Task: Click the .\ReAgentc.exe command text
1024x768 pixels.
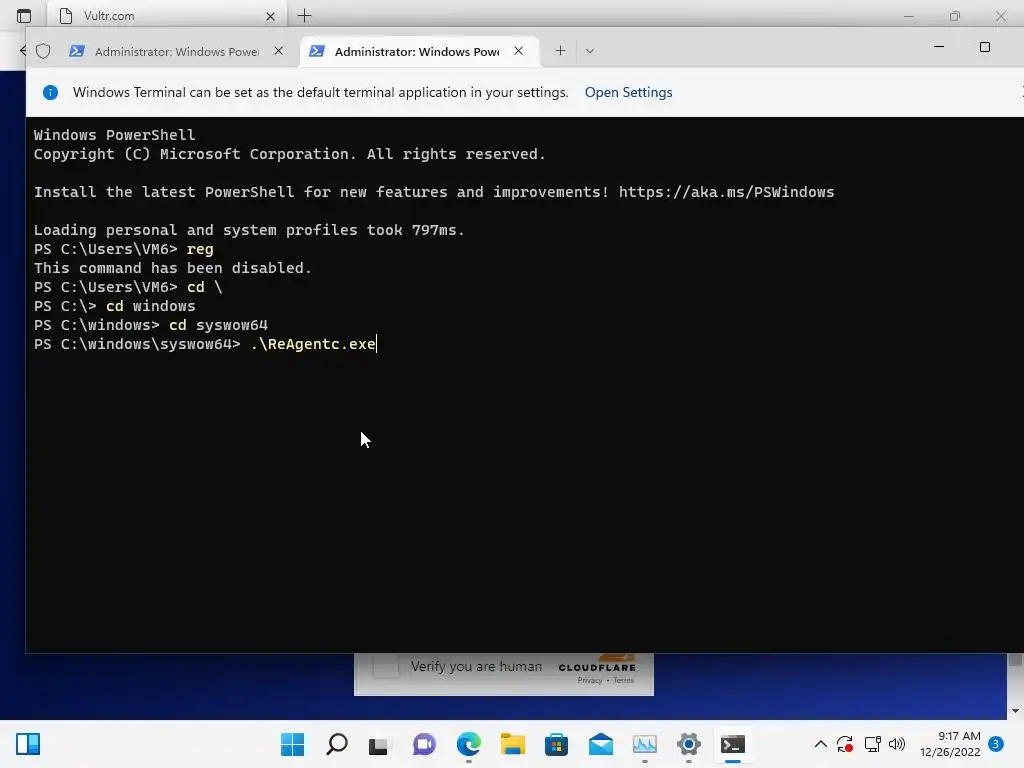Action: (x=313, y=344)
